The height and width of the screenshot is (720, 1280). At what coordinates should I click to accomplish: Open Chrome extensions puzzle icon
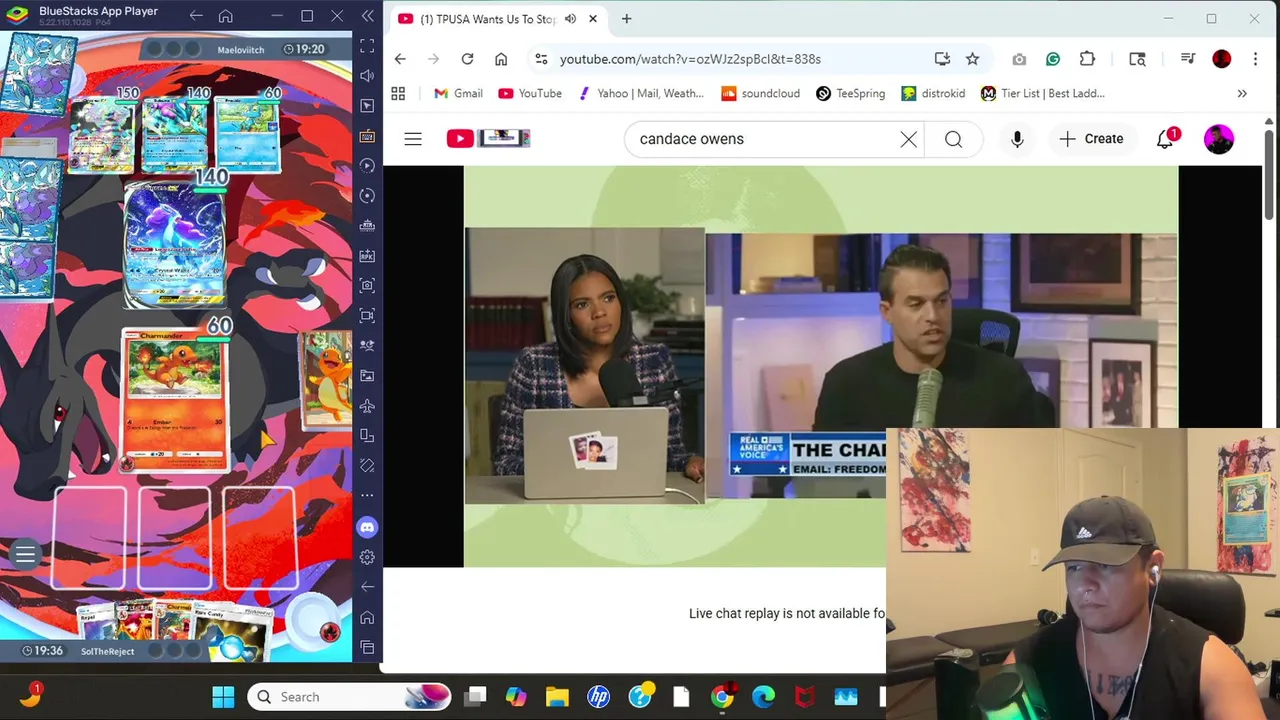1087,59
